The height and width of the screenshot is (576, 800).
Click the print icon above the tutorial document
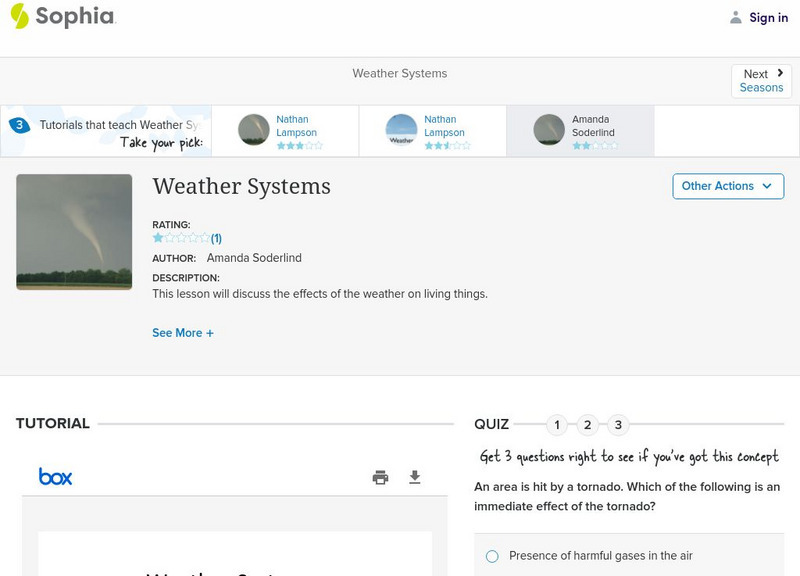(x=380, y=478)
